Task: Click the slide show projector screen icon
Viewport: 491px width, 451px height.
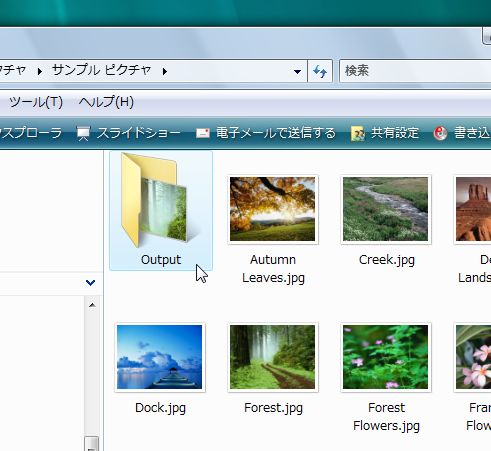Action: coord(83,134)
